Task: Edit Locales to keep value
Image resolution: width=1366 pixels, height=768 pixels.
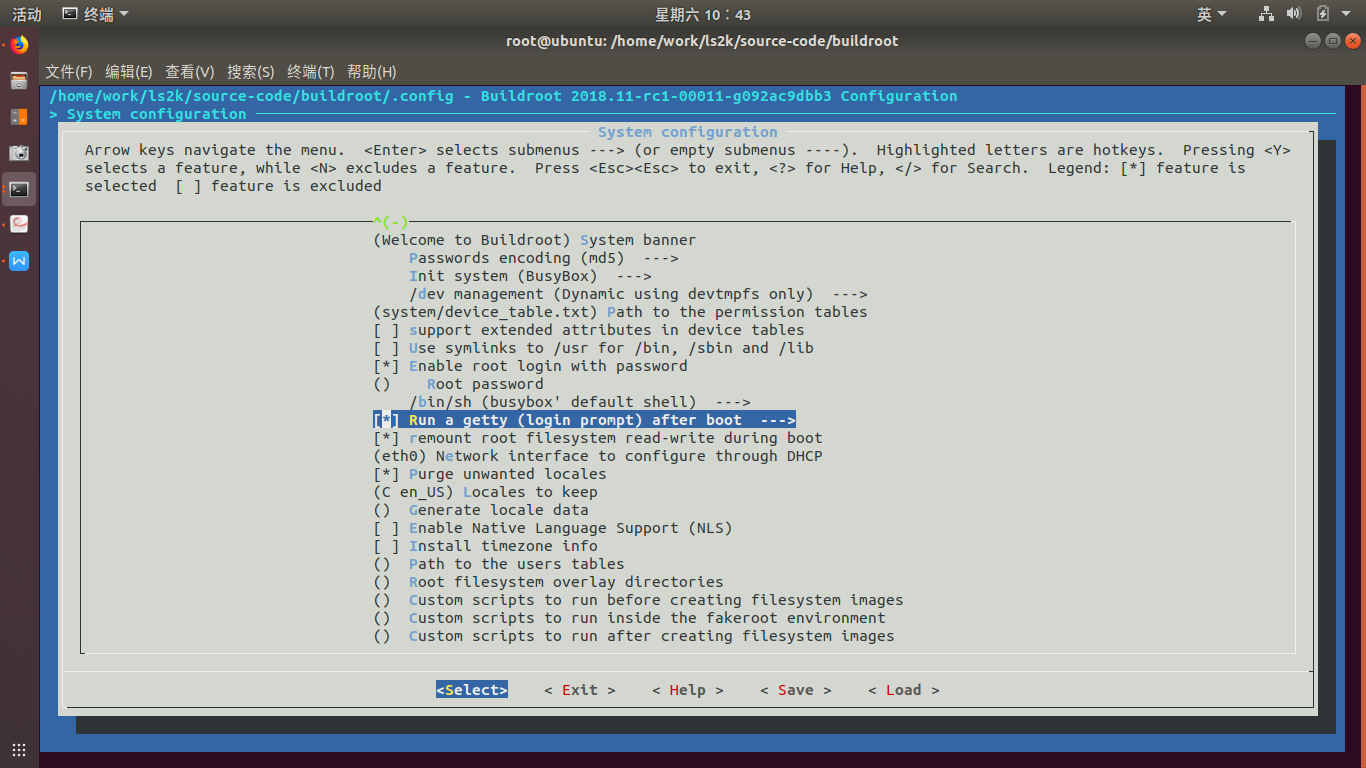Action: [486, 492]
